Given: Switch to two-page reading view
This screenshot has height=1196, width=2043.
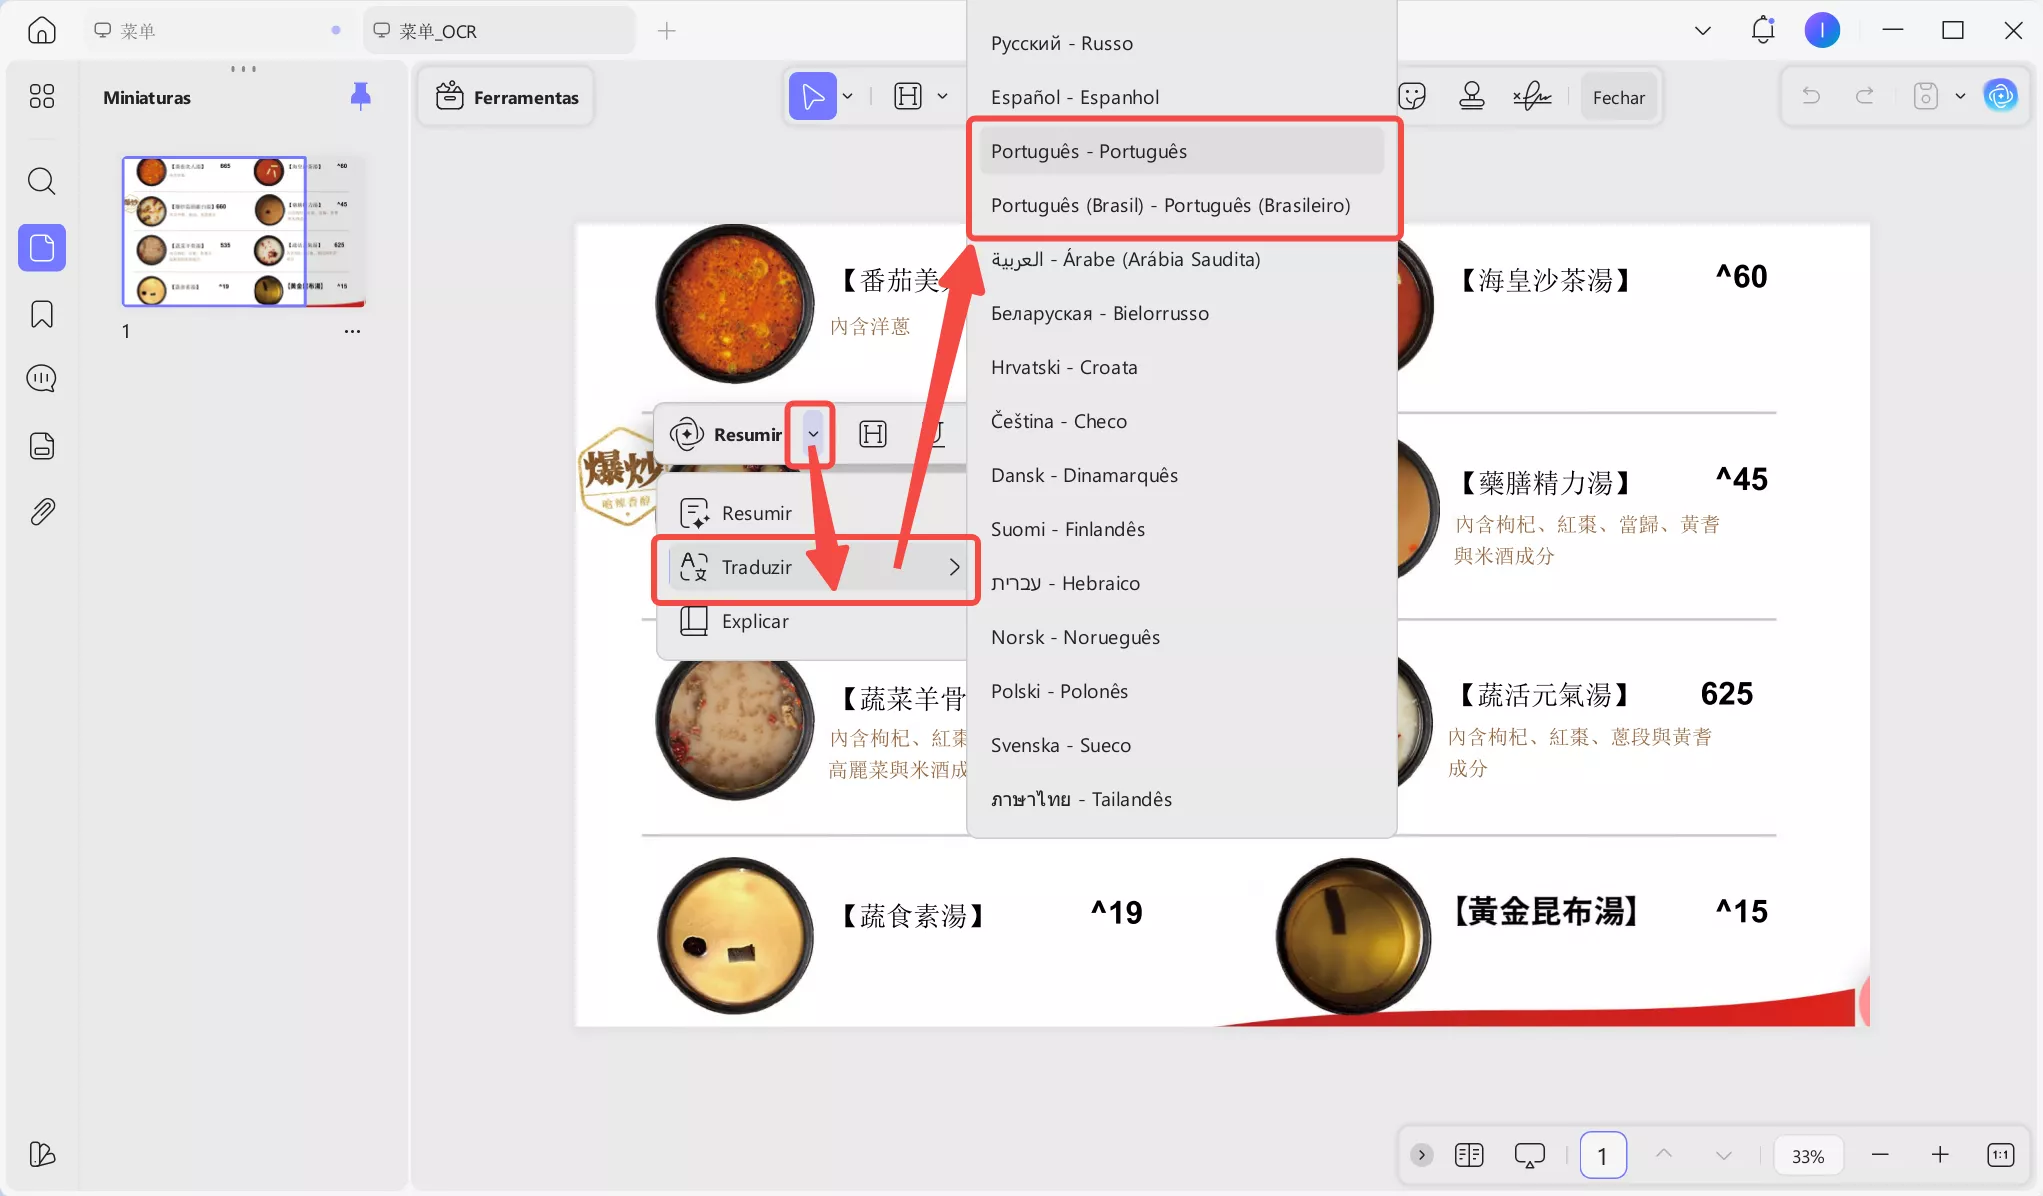Looking at the screenshot, I should [x=1469, y=1154].
